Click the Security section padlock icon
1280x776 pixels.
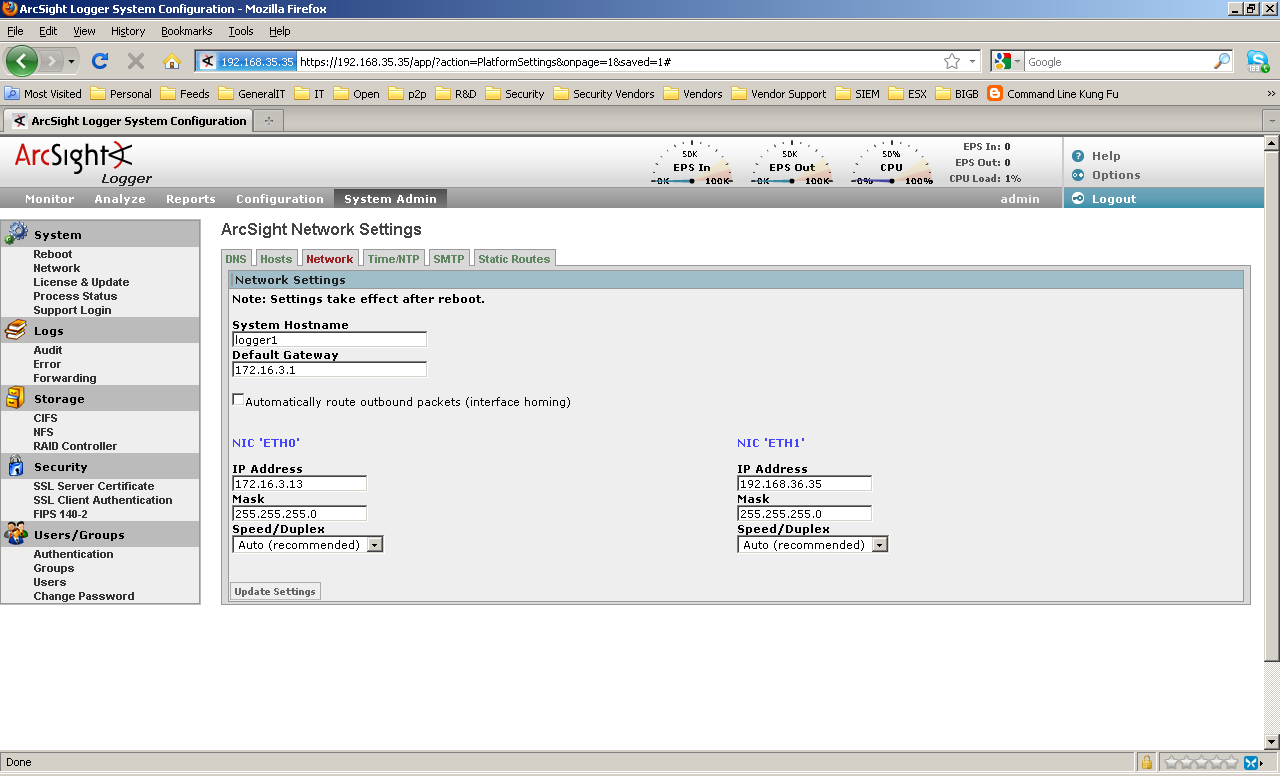tap(16, 466)
